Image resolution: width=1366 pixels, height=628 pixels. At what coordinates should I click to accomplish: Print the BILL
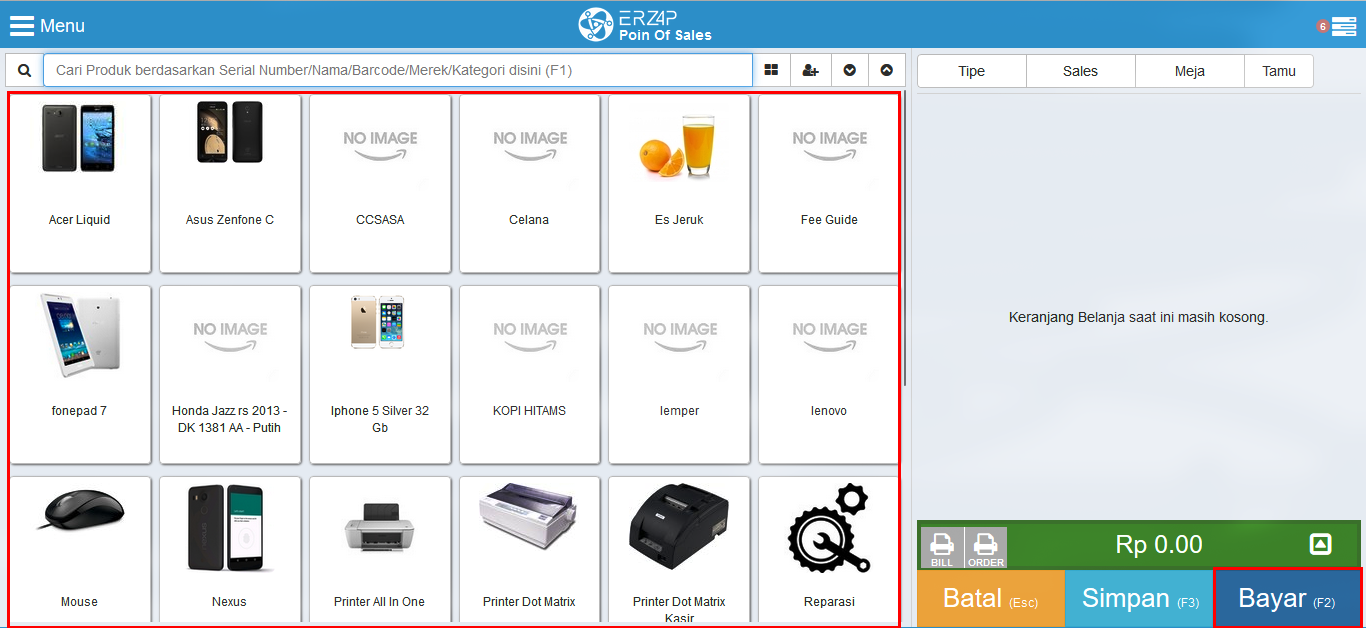tap(942, 548)
